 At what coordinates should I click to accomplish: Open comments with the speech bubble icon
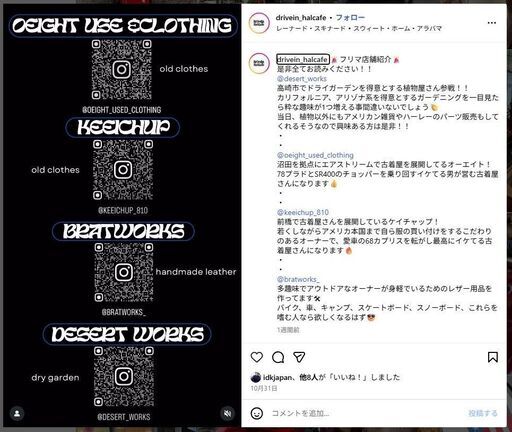tap(278, 357)
